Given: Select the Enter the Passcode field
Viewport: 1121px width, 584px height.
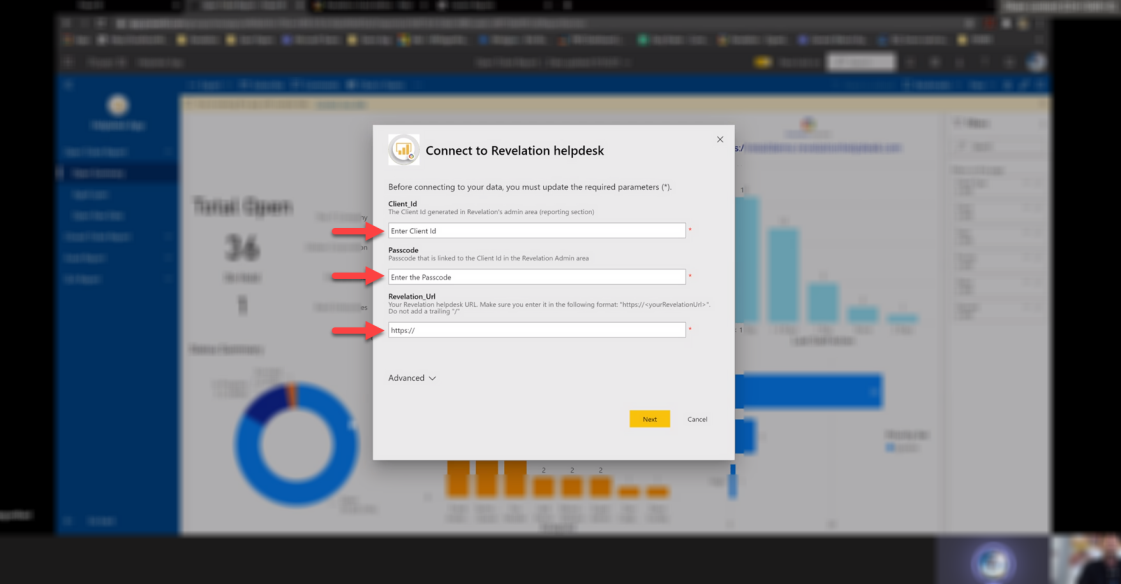Looking at the screenshot, I should pos(537,277).
